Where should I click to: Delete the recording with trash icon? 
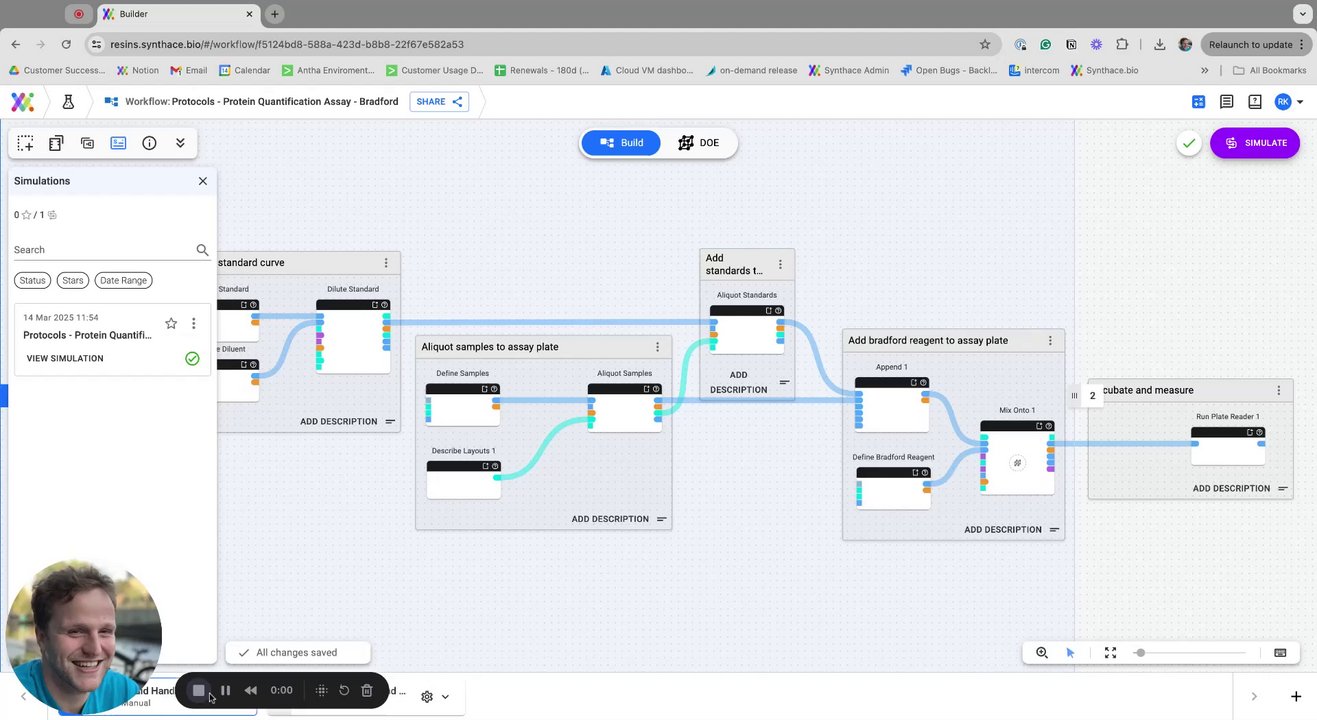click(x=367, y=690)
